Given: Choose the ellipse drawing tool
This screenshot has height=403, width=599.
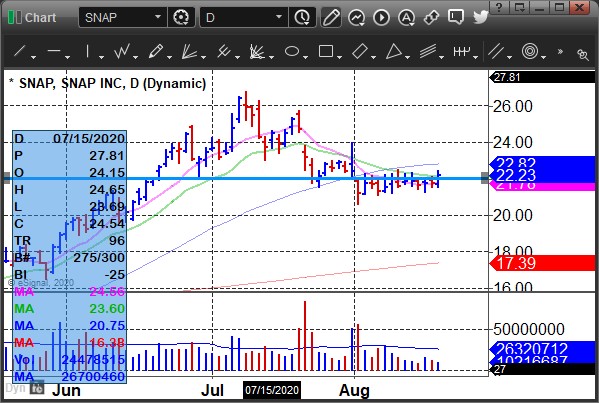Looking at the screenshot, I should pyautogui.click(x=292, y=51).
